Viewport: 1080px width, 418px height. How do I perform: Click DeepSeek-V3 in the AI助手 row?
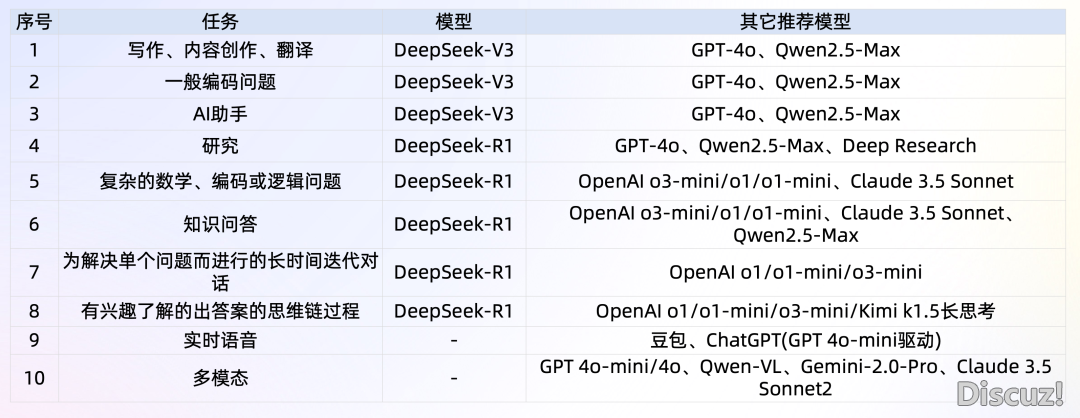tap(454, 114)
